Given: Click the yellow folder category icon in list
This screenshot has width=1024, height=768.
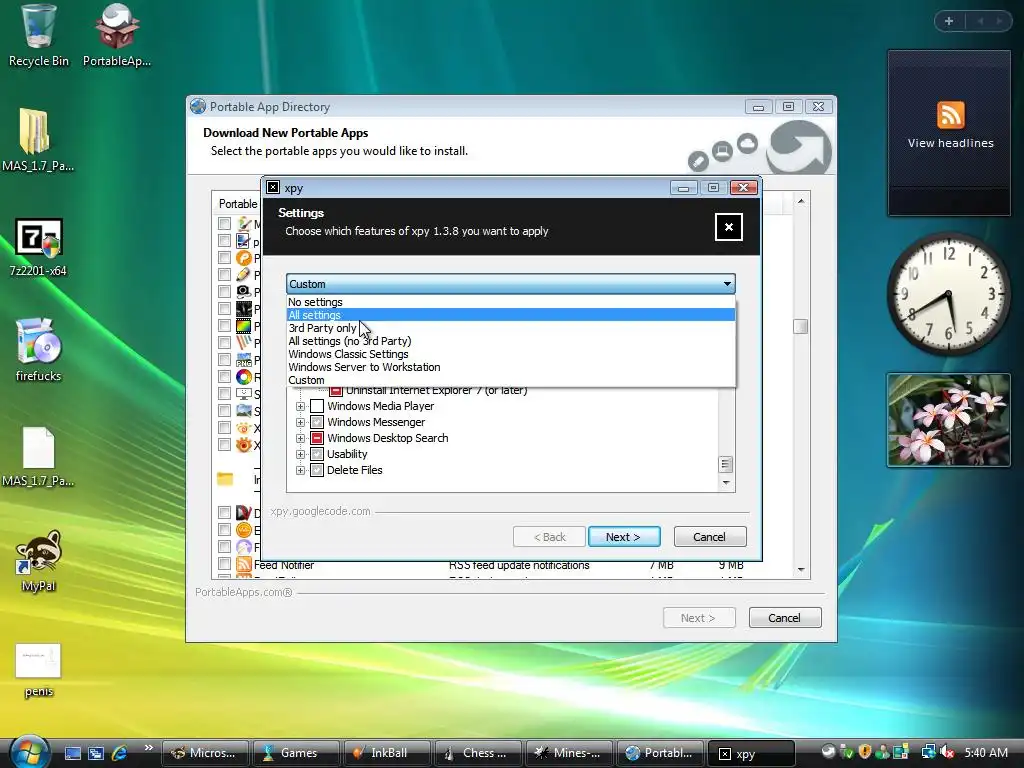Looking at the screenshot, I should (225, 479).
